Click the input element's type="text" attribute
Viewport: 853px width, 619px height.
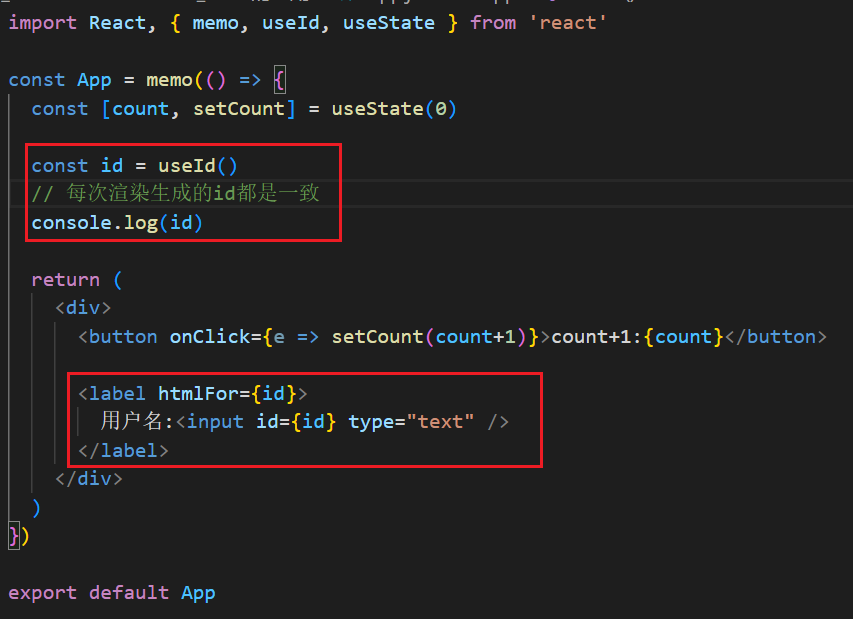point(411,422)
